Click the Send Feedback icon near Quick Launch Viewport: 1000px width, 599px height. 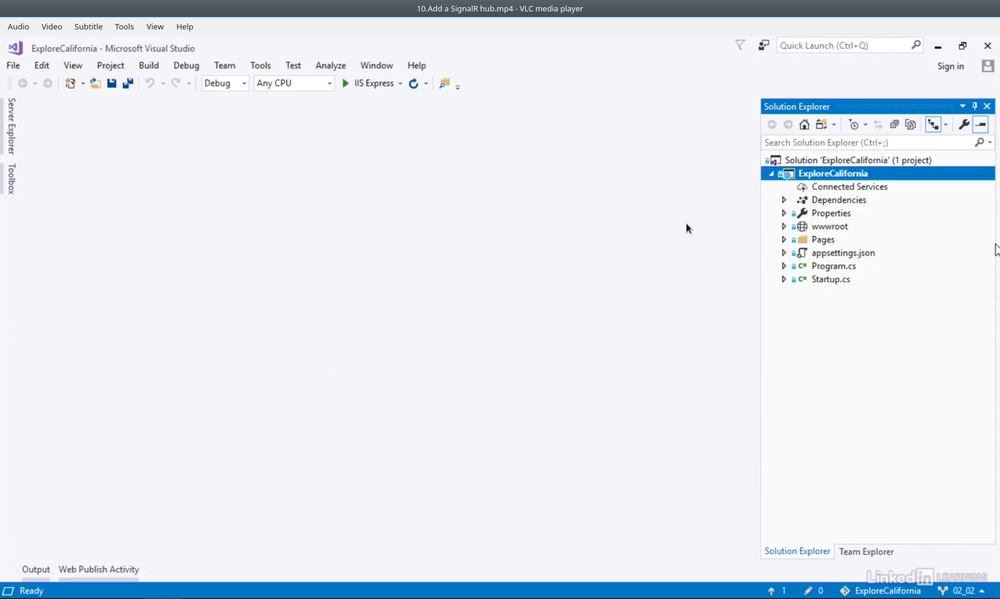[763, 45]
